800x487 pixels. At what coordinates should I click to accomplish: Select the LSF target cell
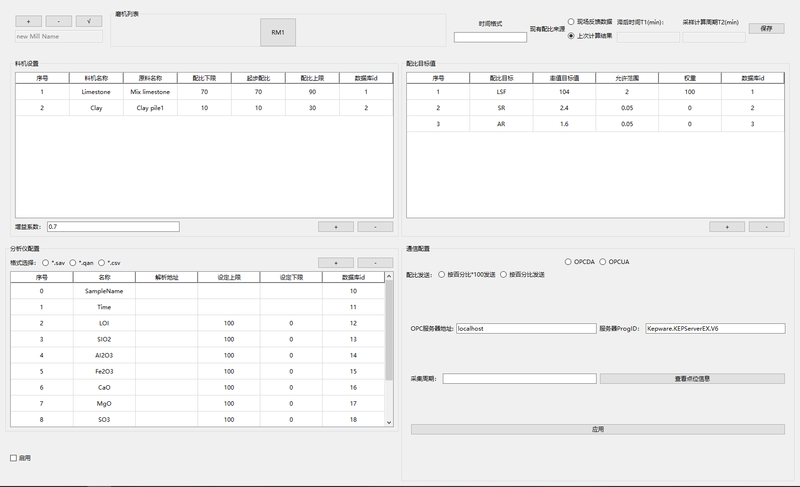coord(501,92)
